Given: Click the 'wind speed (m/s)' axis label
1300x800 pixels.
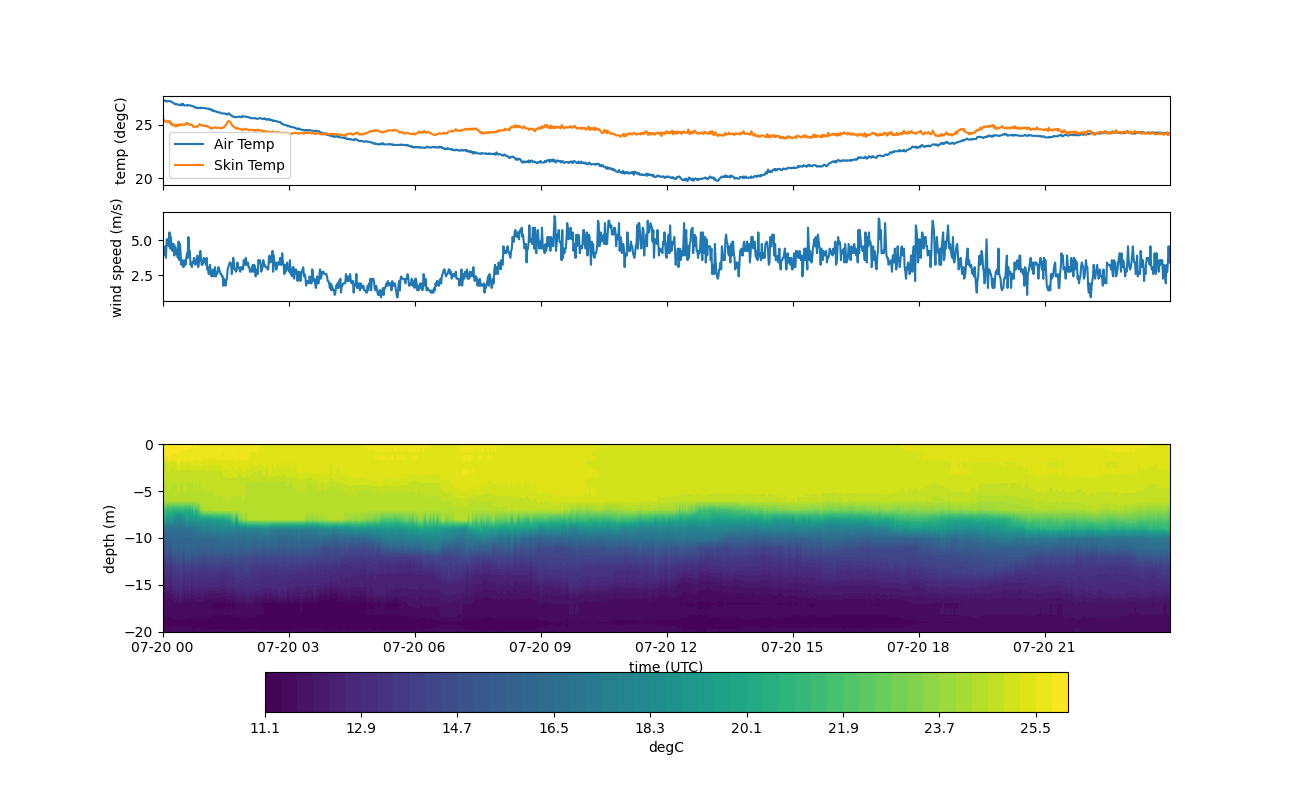Looking at the screenshot, I should click(117, 257).
